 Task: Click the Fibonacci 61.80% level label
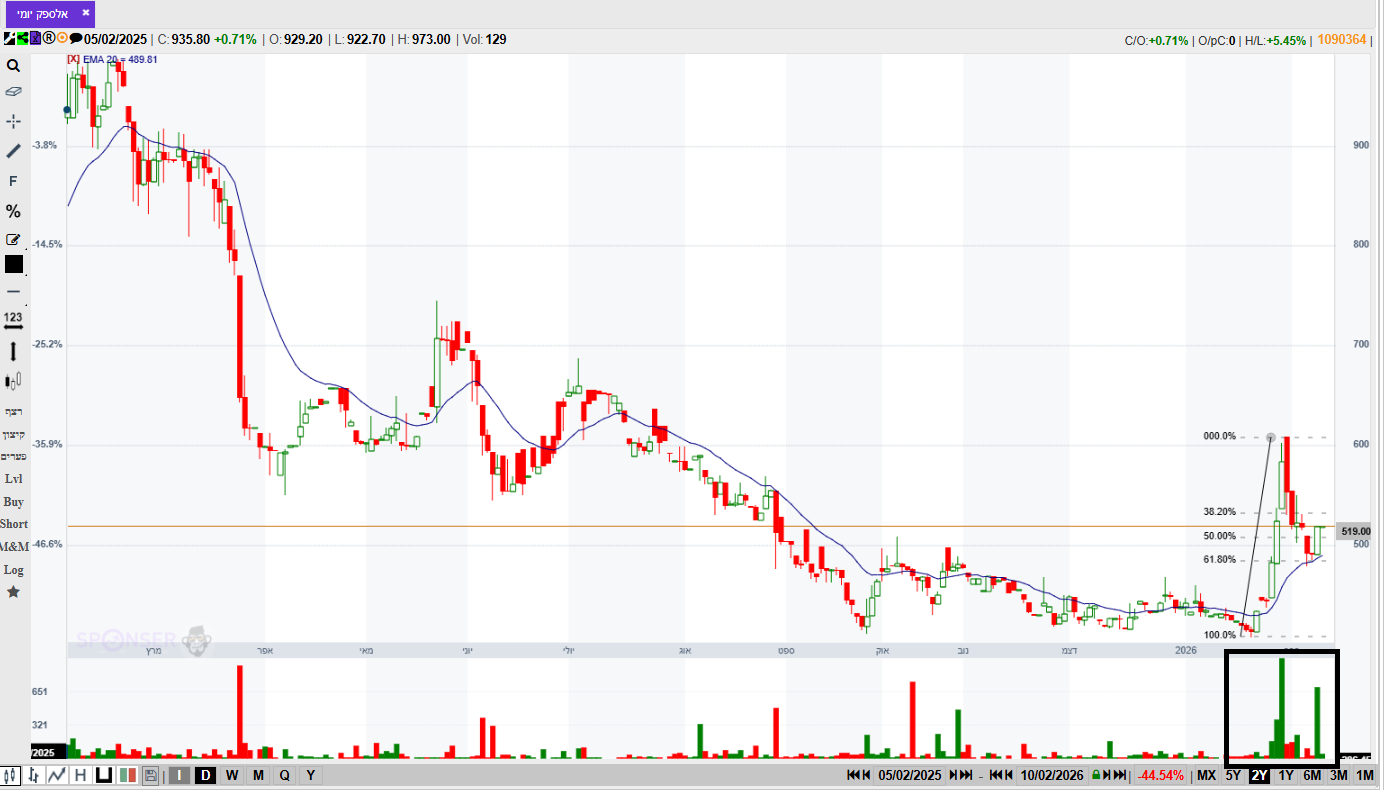click(x=1220, y=560)
